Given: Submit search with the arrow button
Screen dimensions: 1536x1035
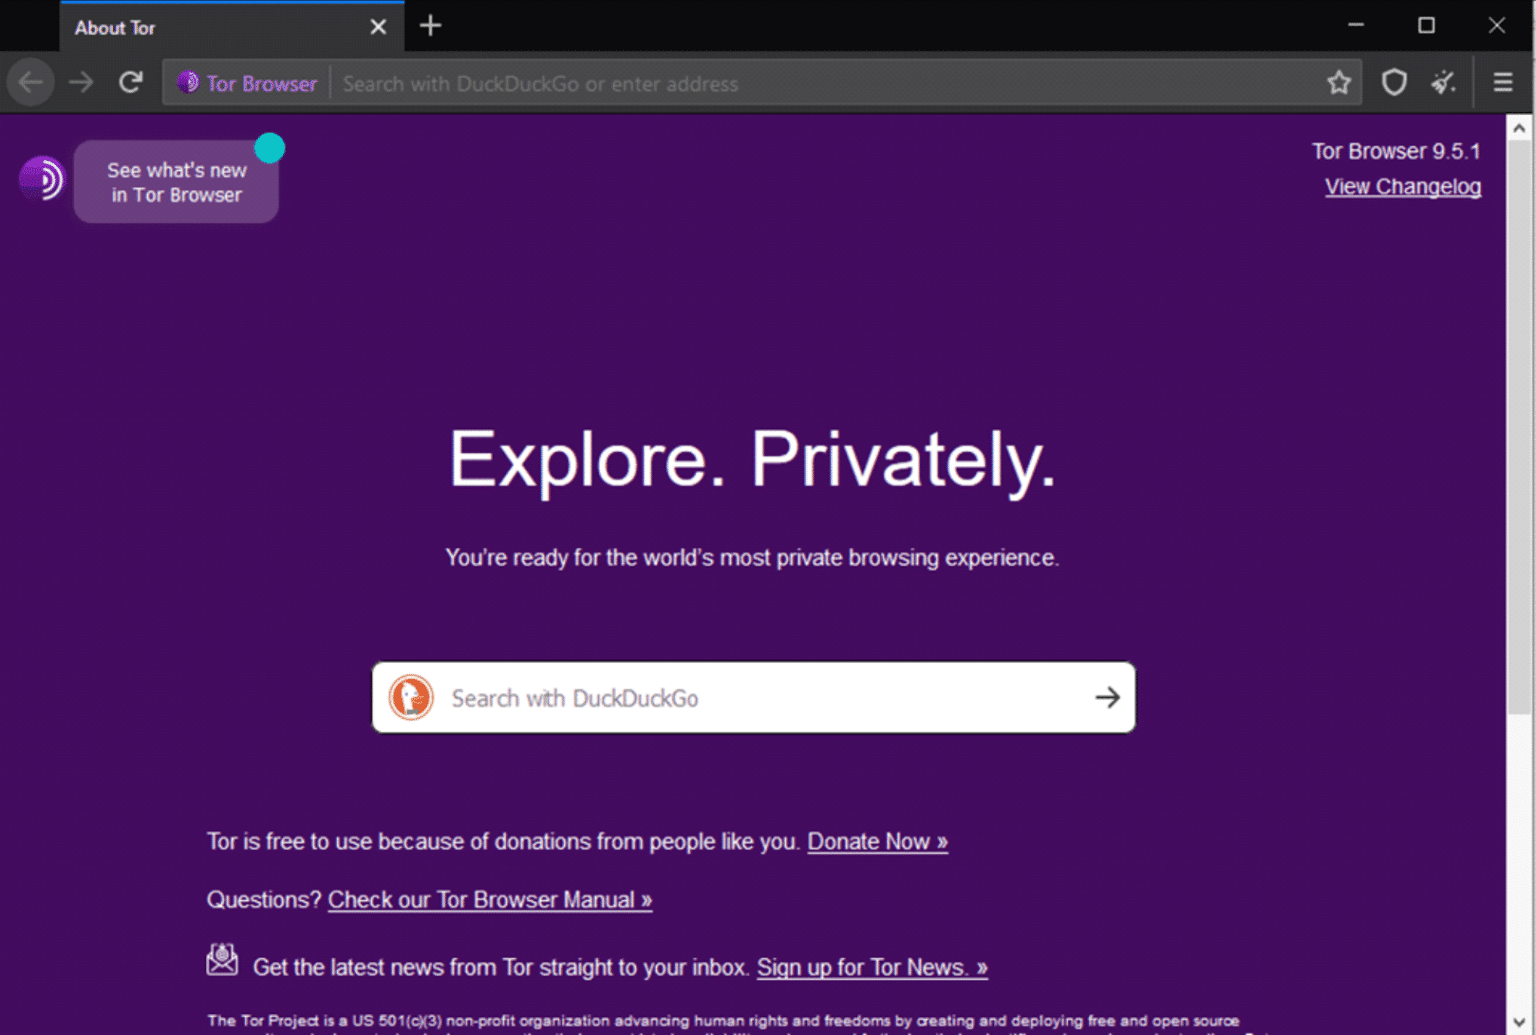Looking at the screenshot, I should pyautogui.click(x=1107, y=698).
